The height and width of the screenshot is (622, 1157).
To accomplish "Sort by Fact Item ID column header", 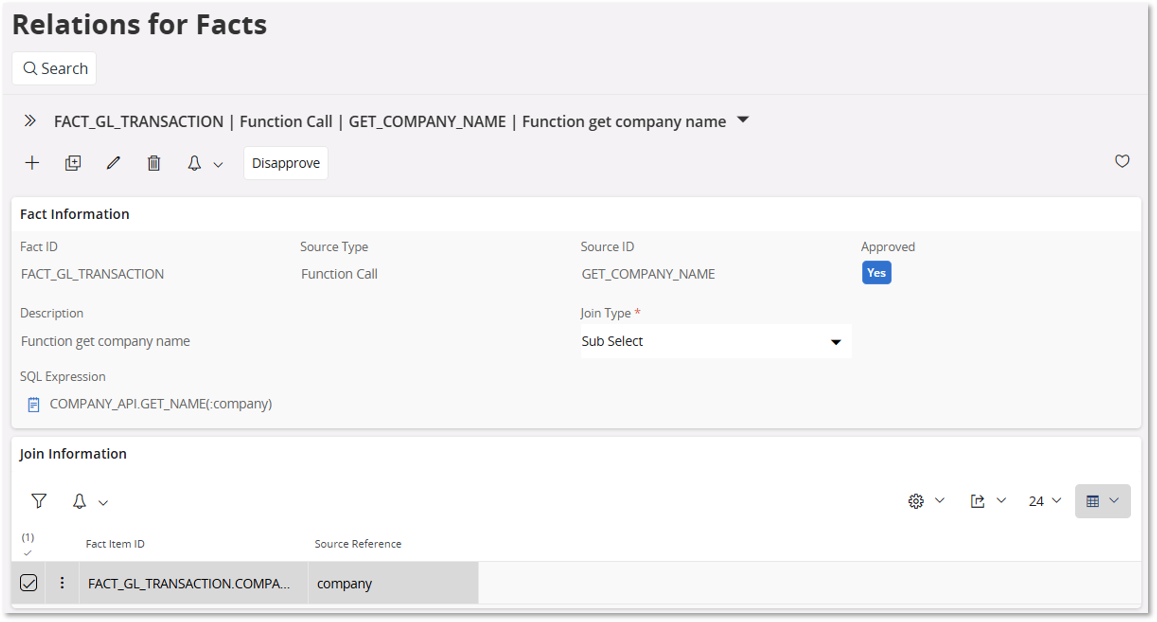I will coord(115,544).
